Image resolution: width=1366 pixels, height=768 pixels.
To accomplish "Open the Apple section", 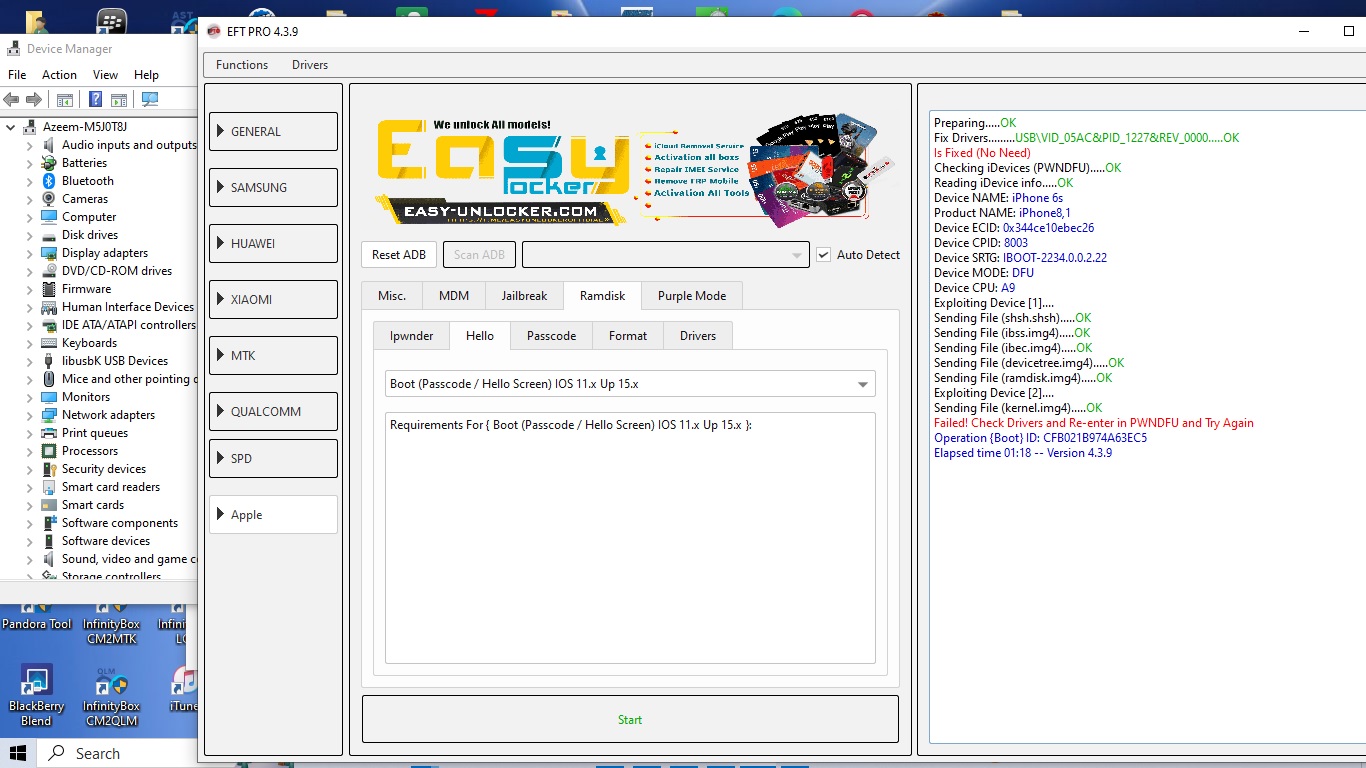I will [x=273, y=515].
